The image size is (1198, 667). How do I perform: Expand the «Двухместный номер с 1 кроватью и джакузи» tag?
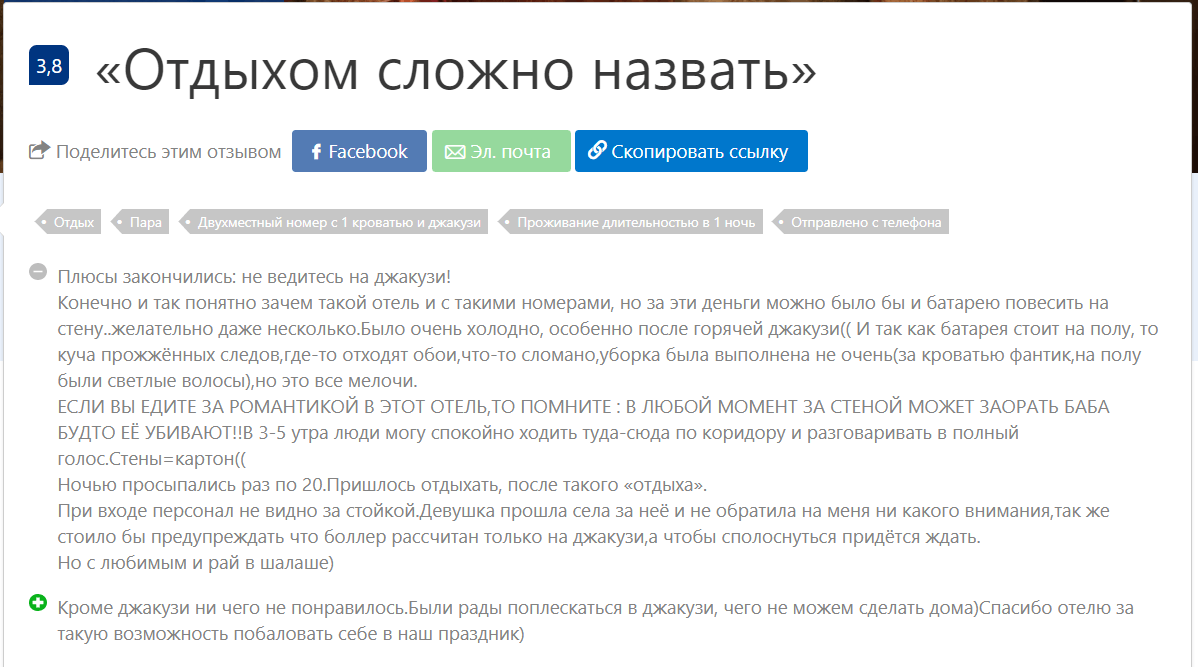point(335,221)
